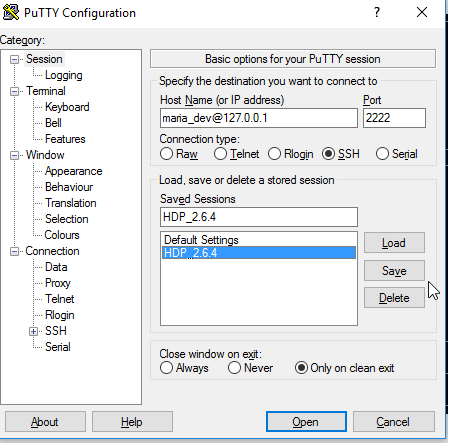Image resolution: width=450 pixels, height=443 pixels.
Task: Open the SSH connection
Action: point(306,422)
